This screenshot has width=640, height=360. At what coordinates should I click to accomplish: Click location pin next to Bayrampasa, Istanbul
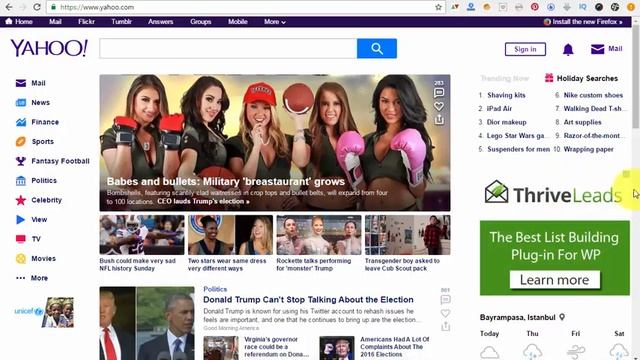click(x=562, y=317)
